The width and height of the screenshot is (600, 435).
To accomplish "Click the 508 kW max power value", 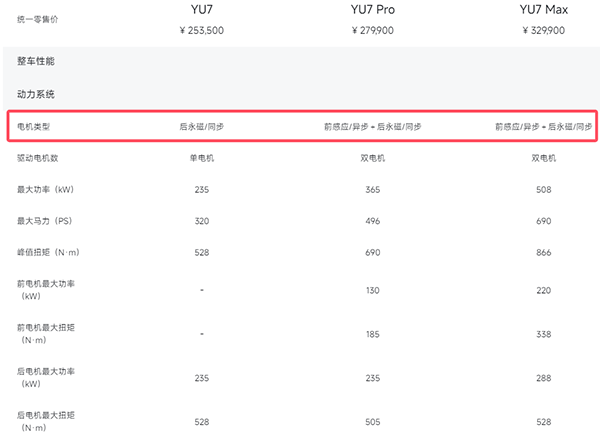I will pos(543,189).
